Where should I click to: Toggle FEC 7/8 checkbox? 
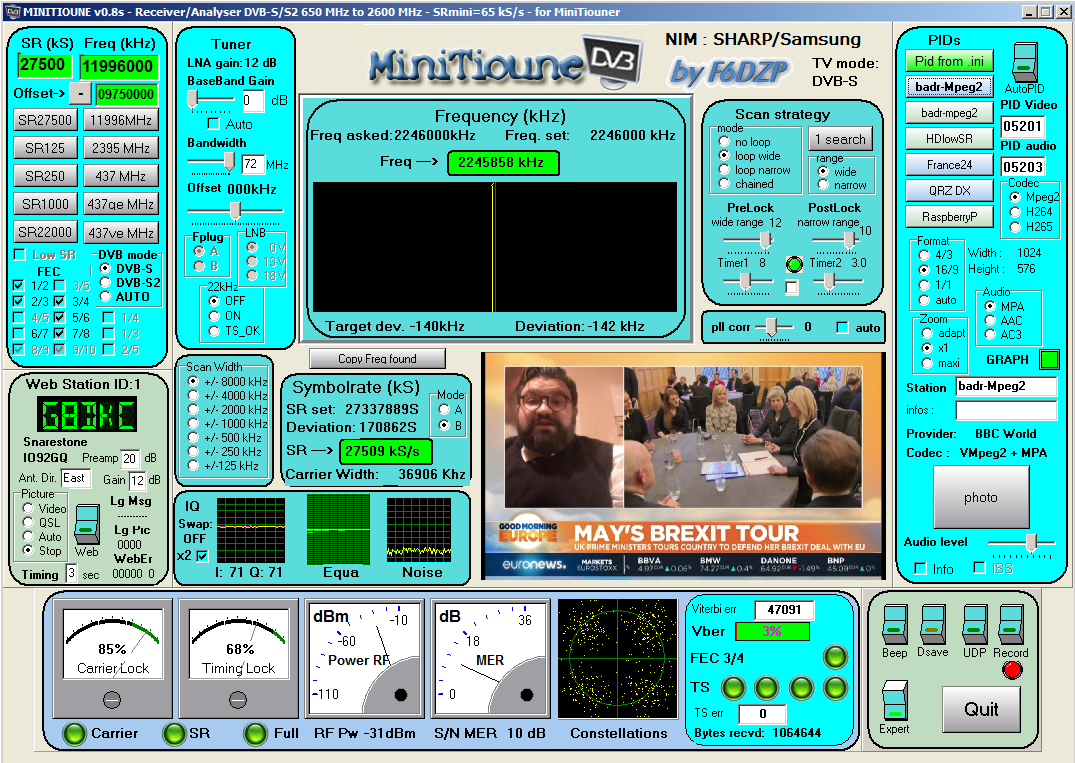60,333
